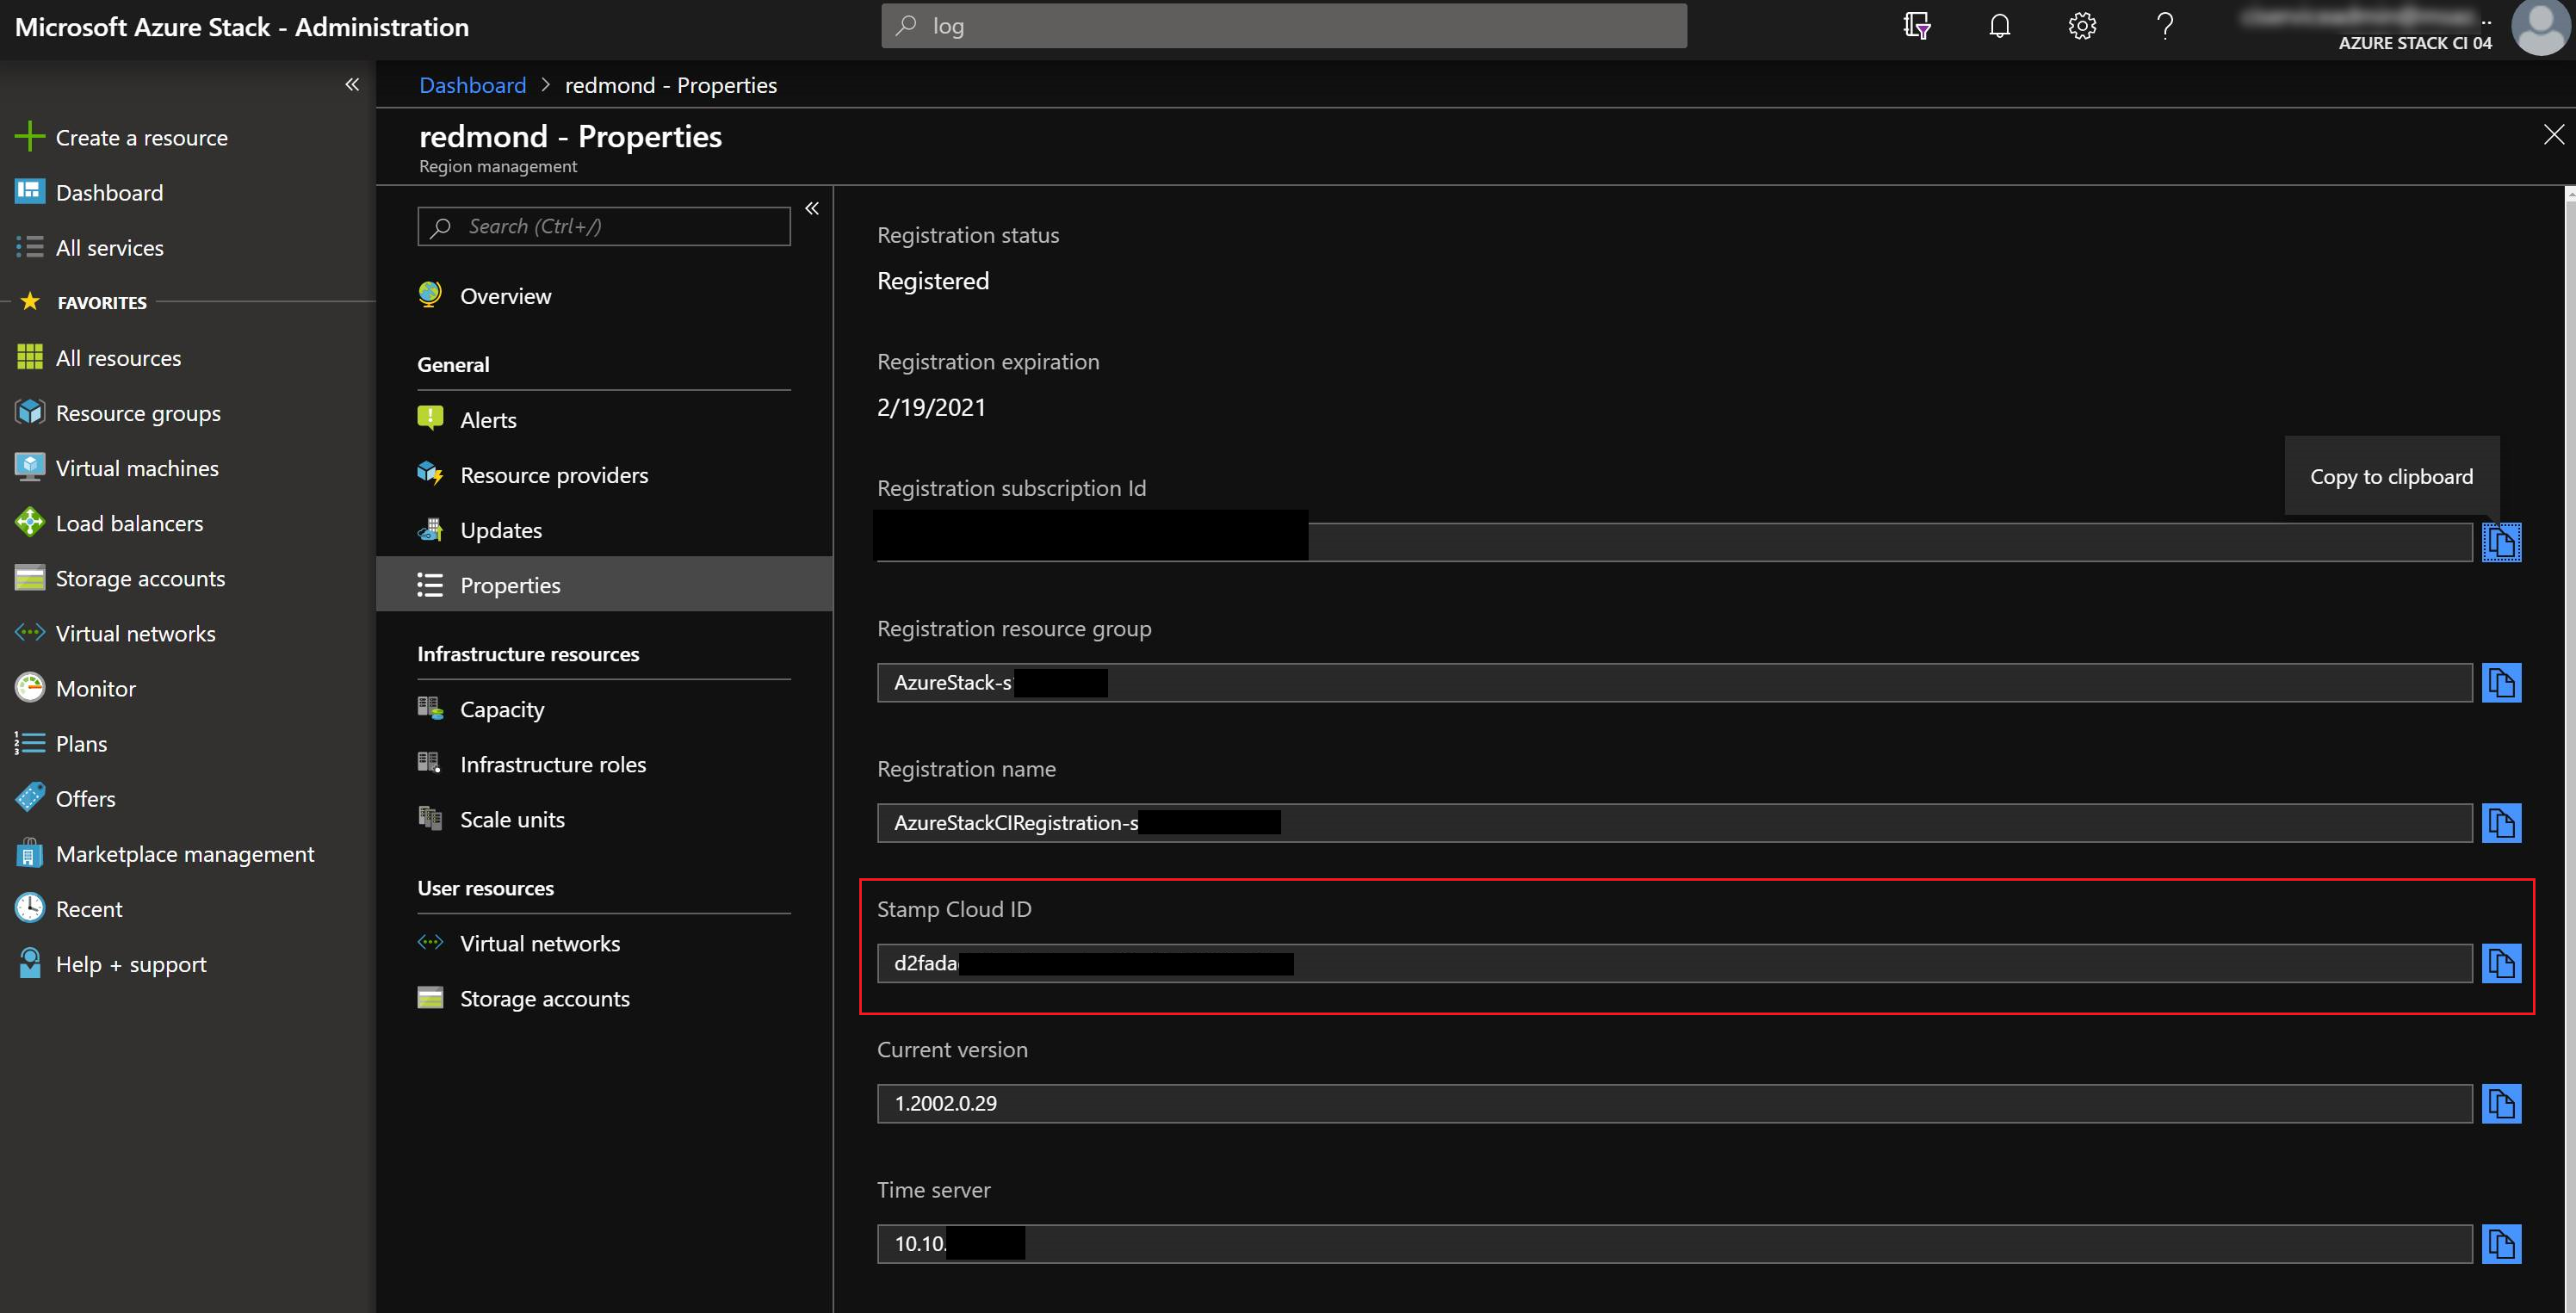2576x1313 pixels.
Task: Click Copy to clipboard for Stamp Cloud ID
Action: (x=2502, y=962)
